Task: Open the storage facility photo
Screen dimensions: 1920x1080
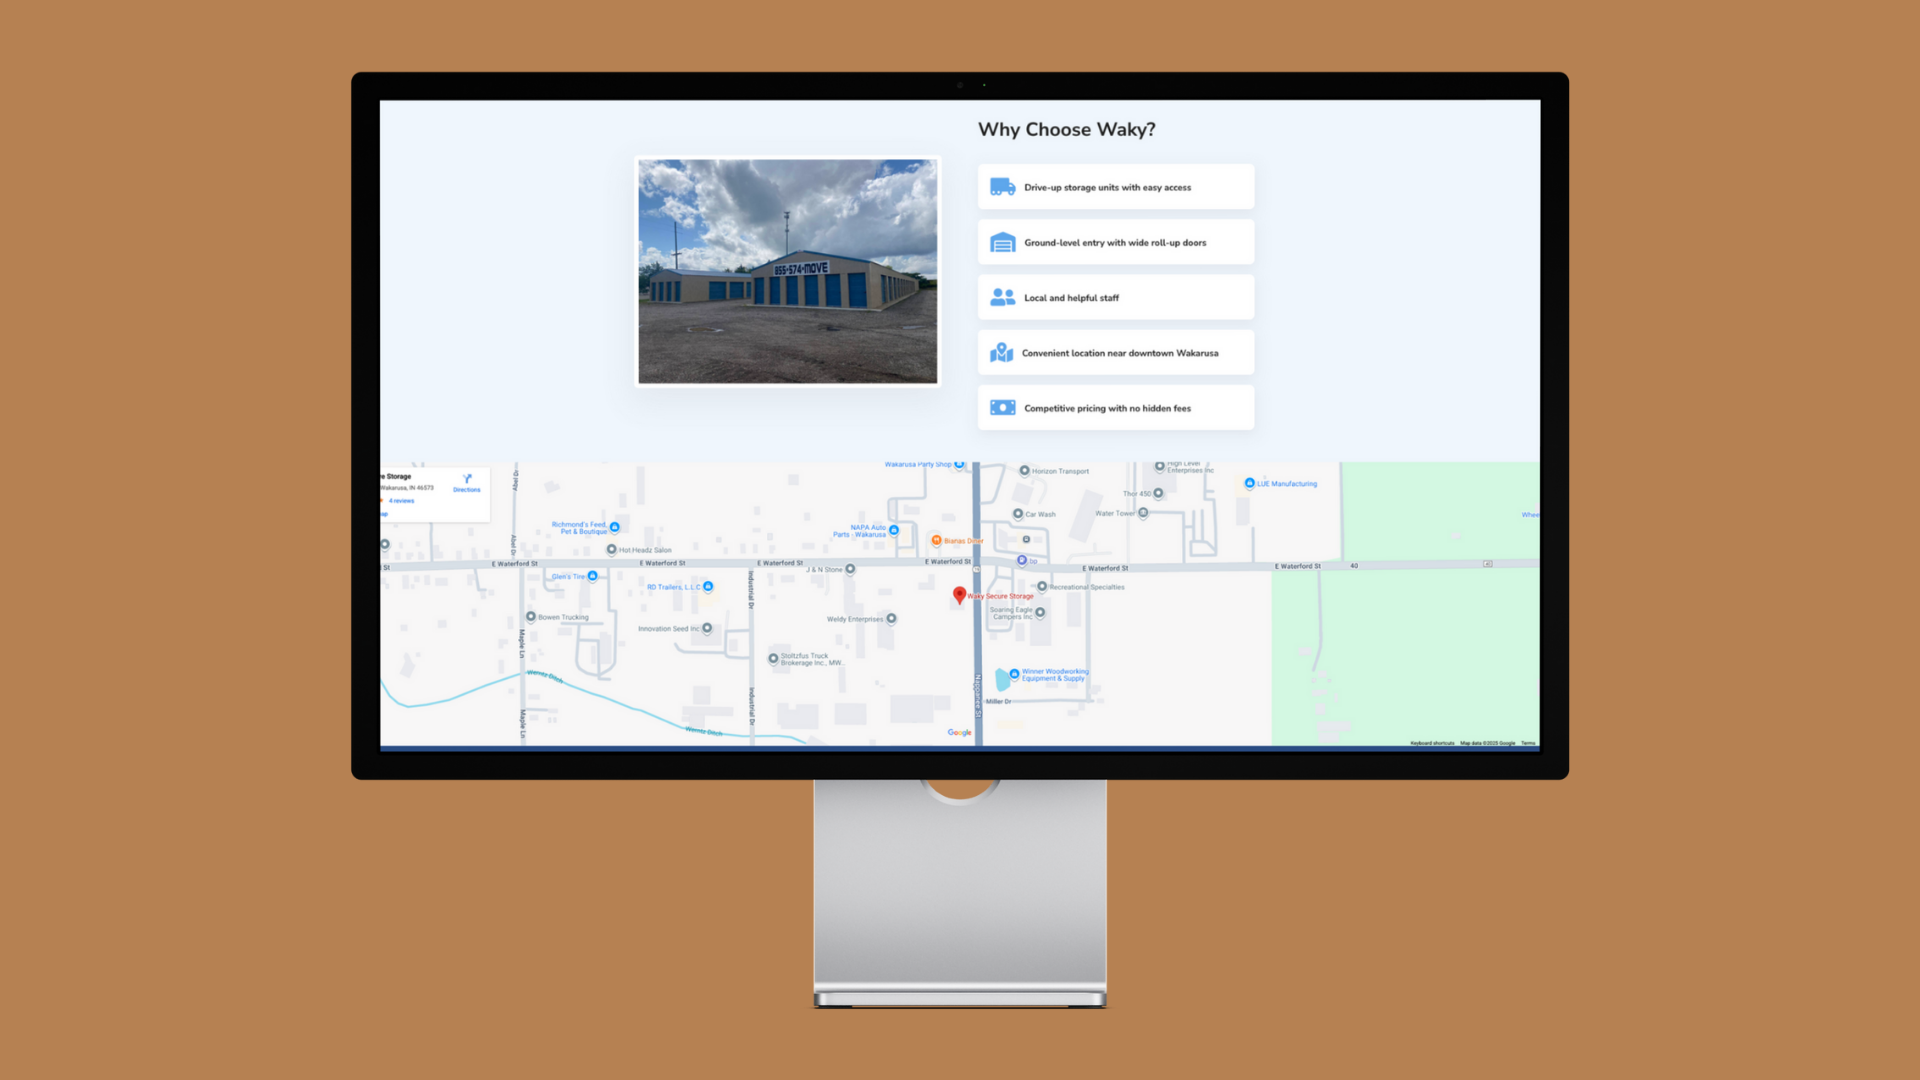Action: [788, 271]
